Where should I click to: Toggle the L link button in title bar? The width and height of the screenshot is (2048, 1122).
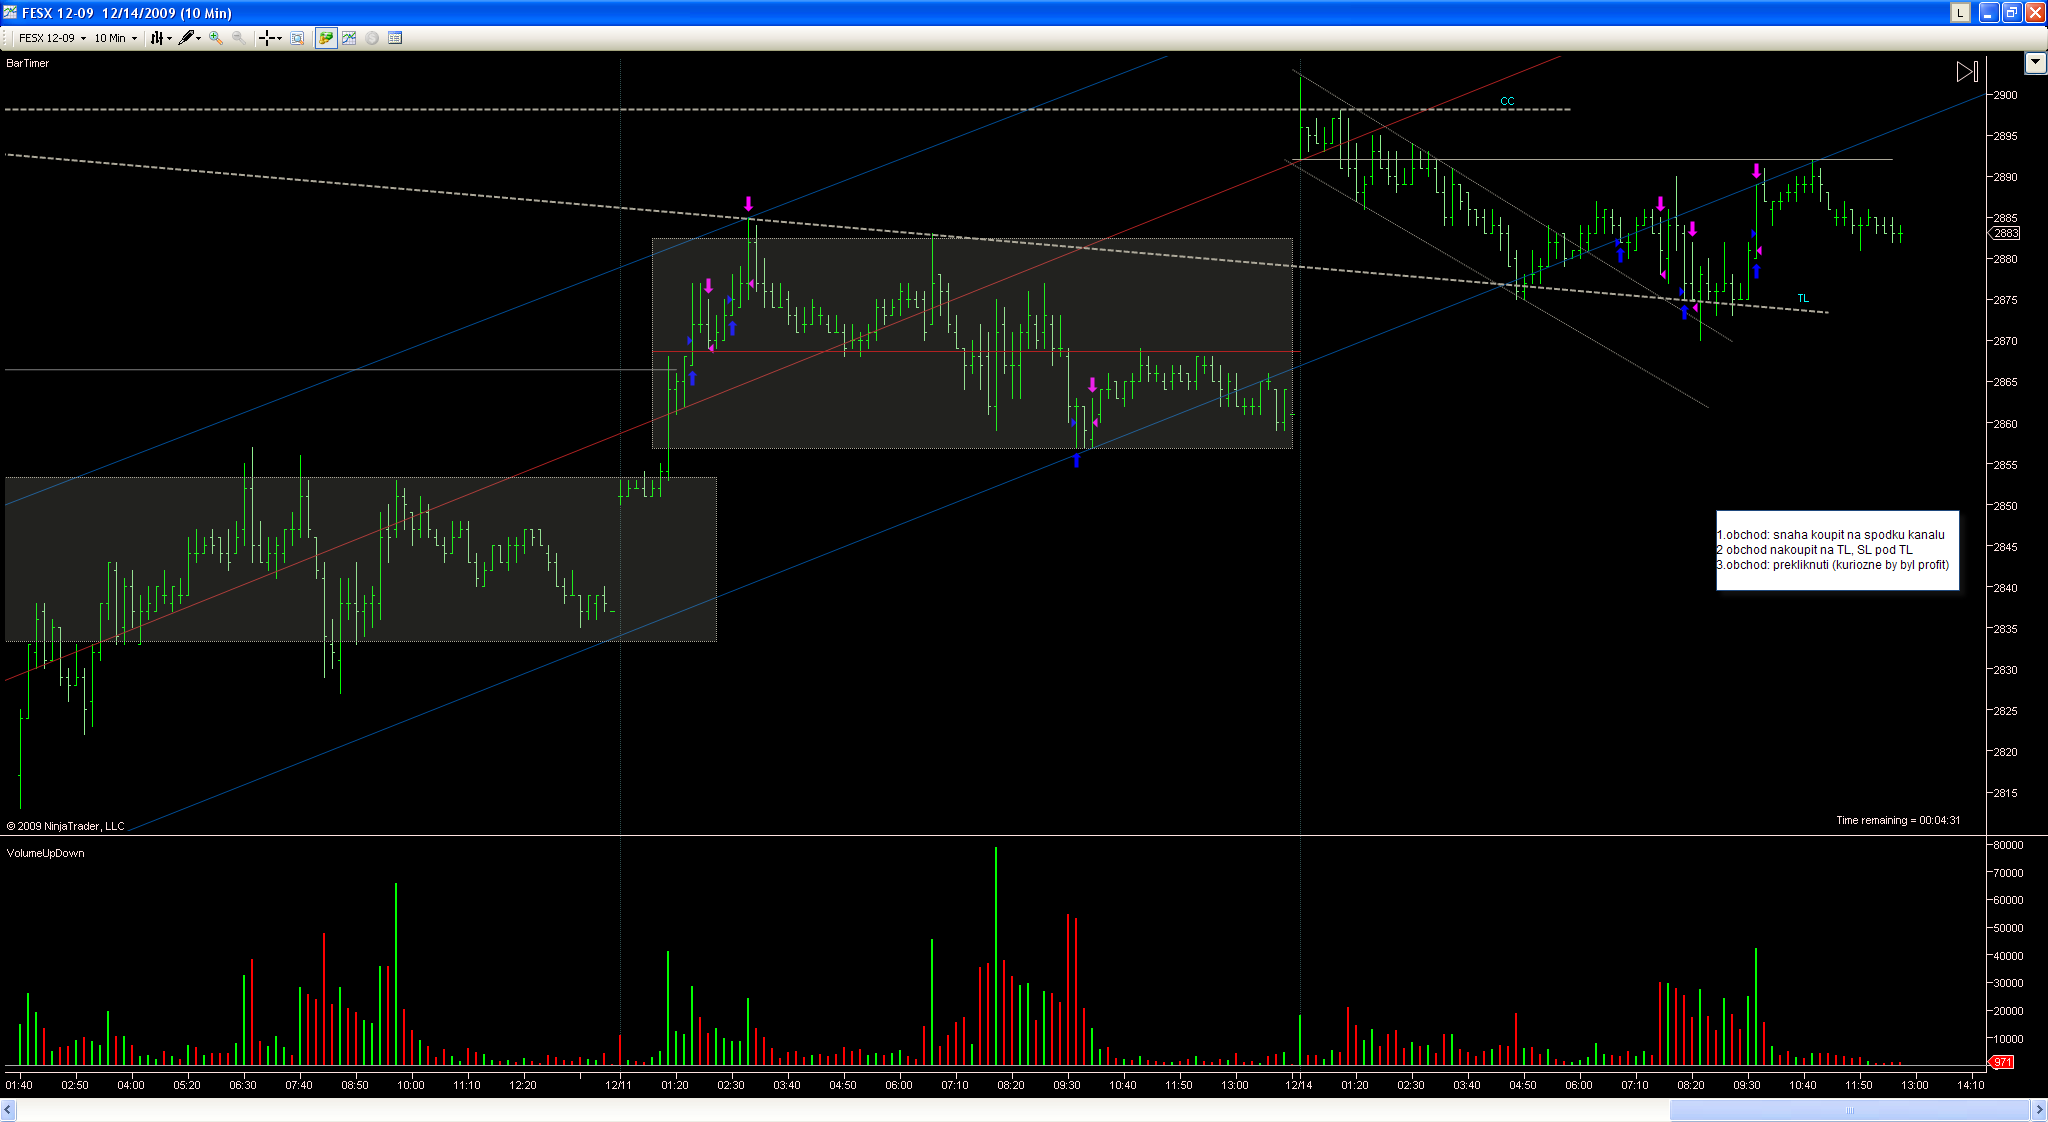pos(1960,13)
